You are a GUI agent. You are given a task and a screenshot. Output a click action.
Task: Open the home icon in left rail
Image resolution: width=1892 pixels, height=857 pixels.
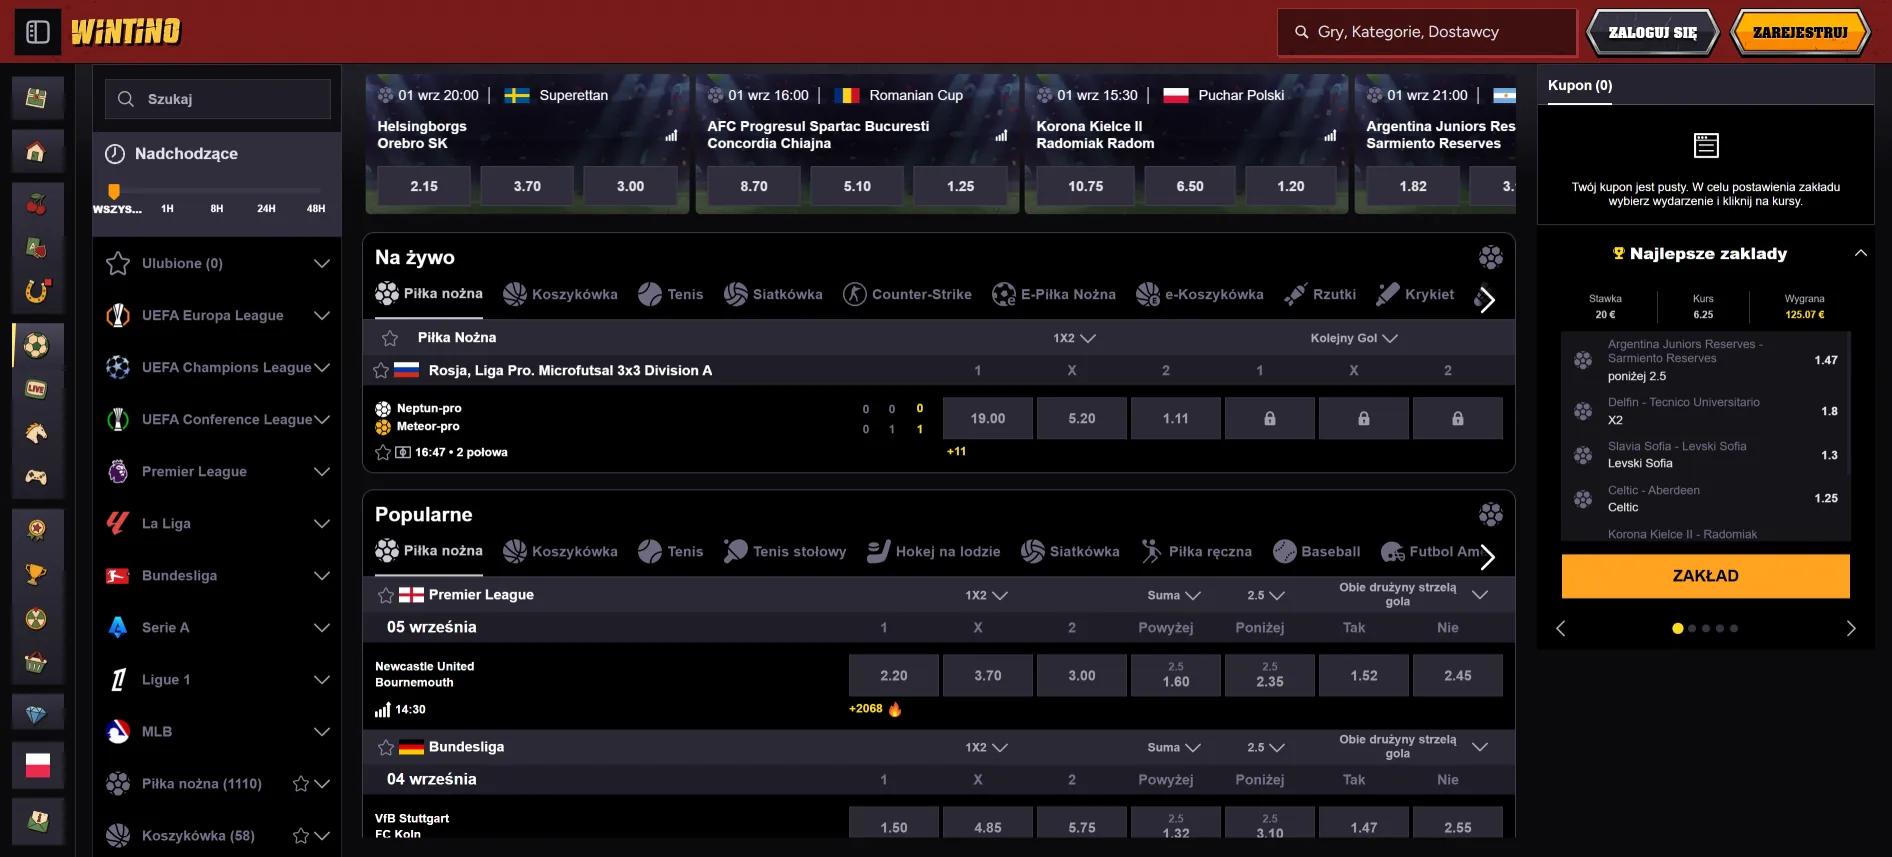click(x=37, y=152)
